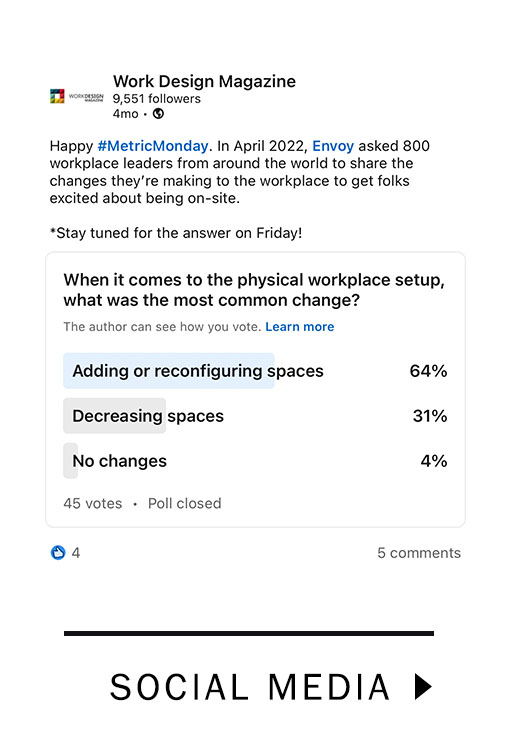Open the Learn more link
510x750 pixels.
click(x=300, y=327)
